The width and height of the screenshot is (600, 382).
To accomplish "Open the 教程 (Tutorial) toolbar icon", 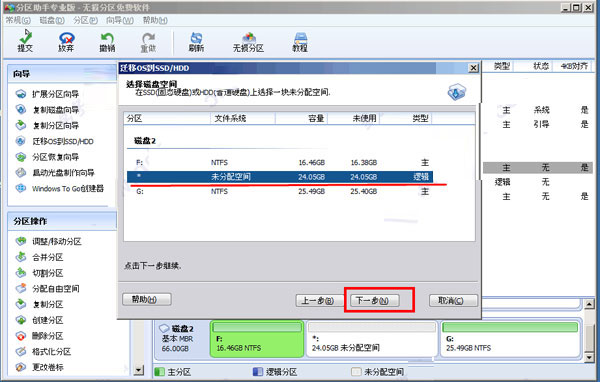I will (300, 42).
